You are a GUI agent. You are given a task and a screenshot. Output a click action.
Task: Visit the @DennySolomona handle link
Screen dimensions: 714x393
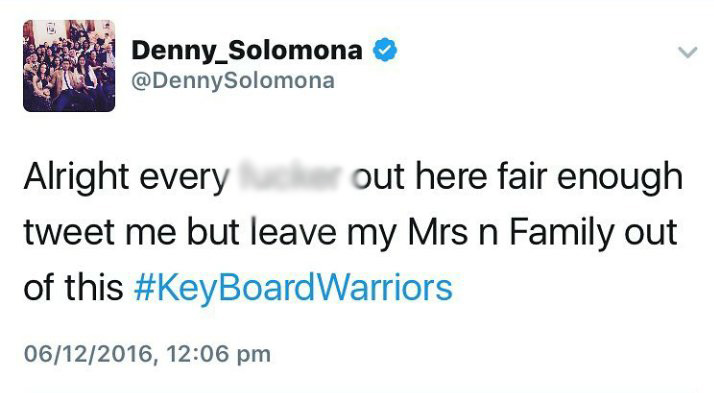[x=233, y=81]
